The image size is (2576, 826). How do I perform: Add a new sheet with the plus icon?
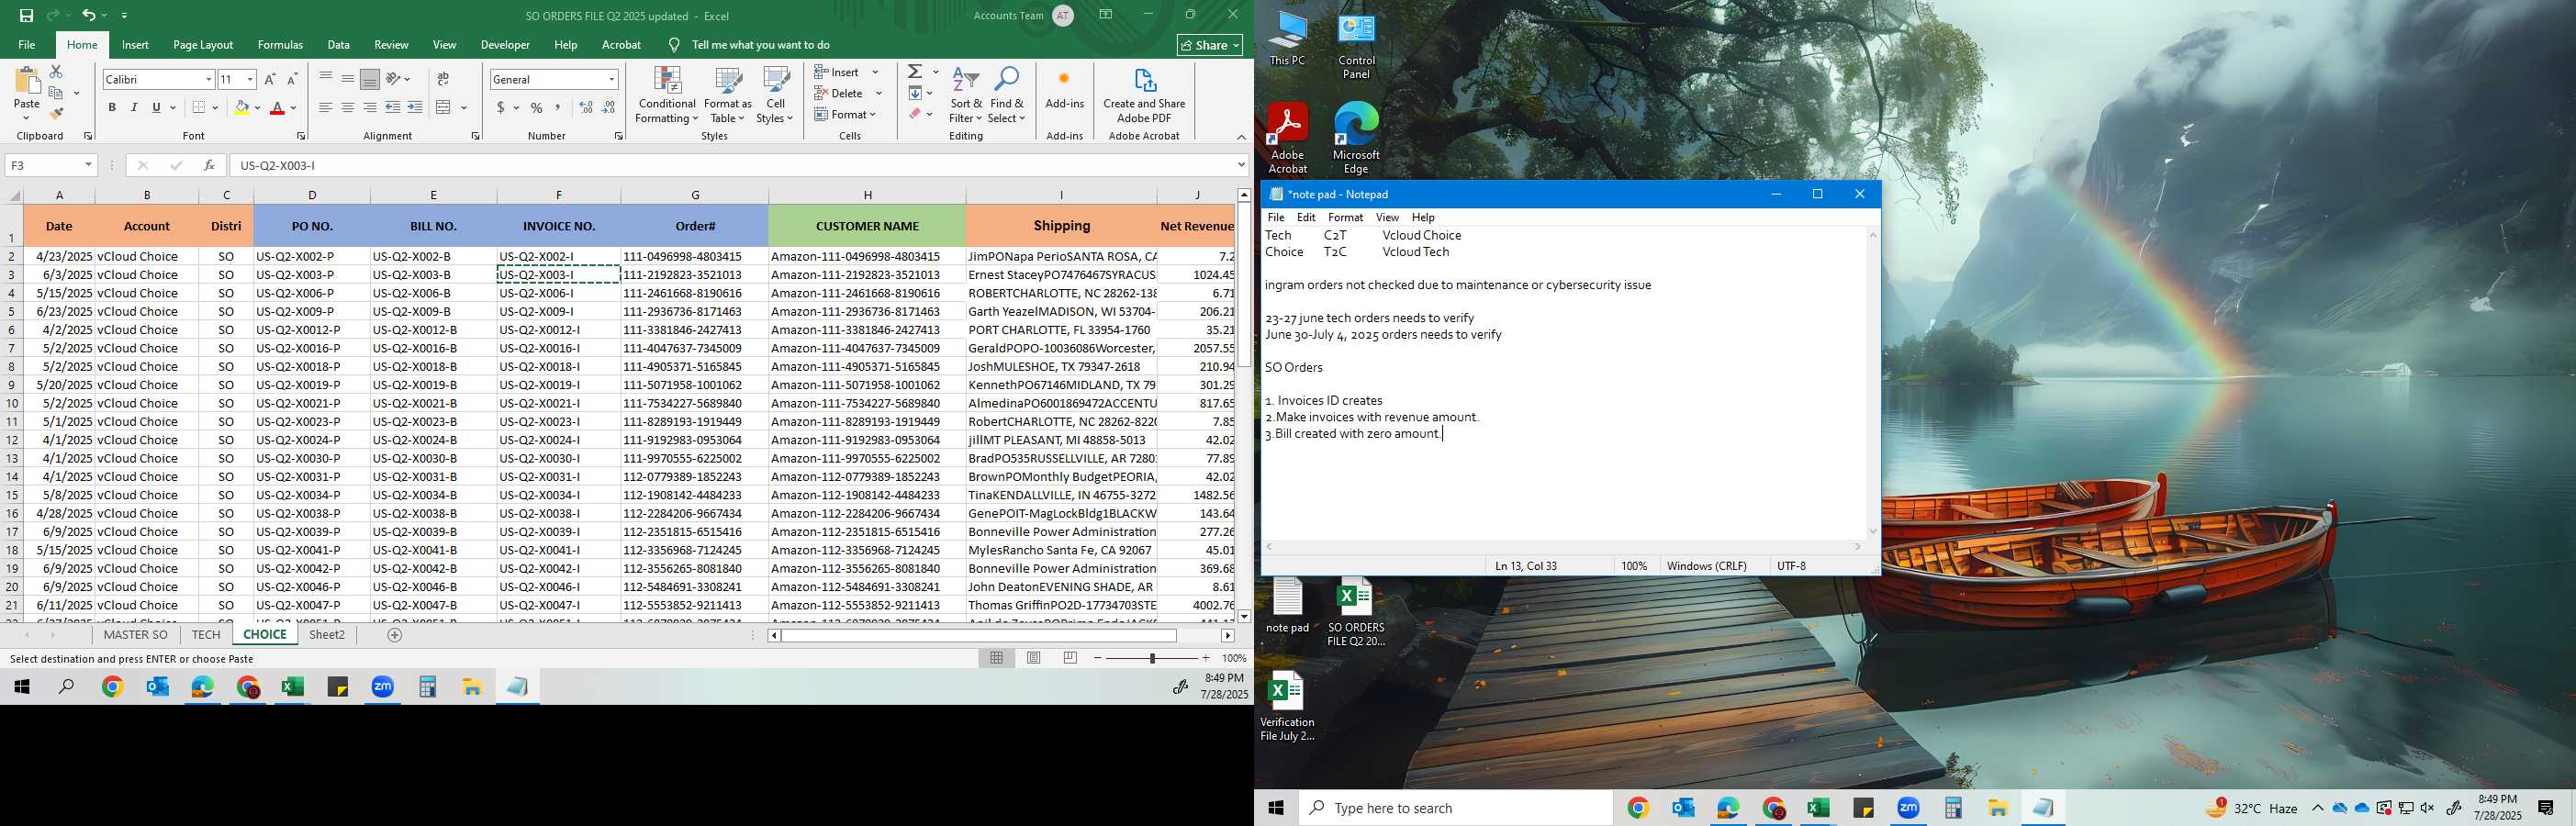[x=395, y=635]
